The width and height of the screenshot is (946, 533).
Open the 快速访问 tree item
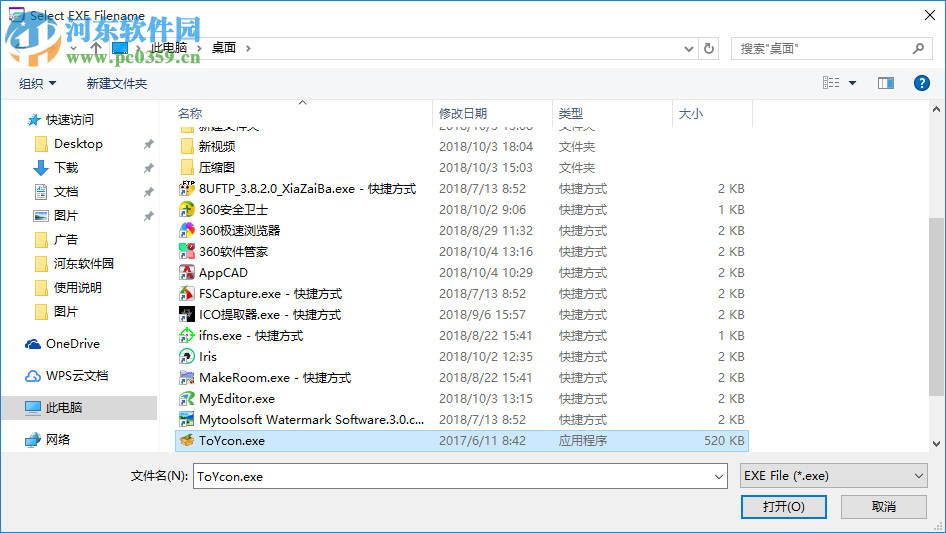tap(69, 120)
